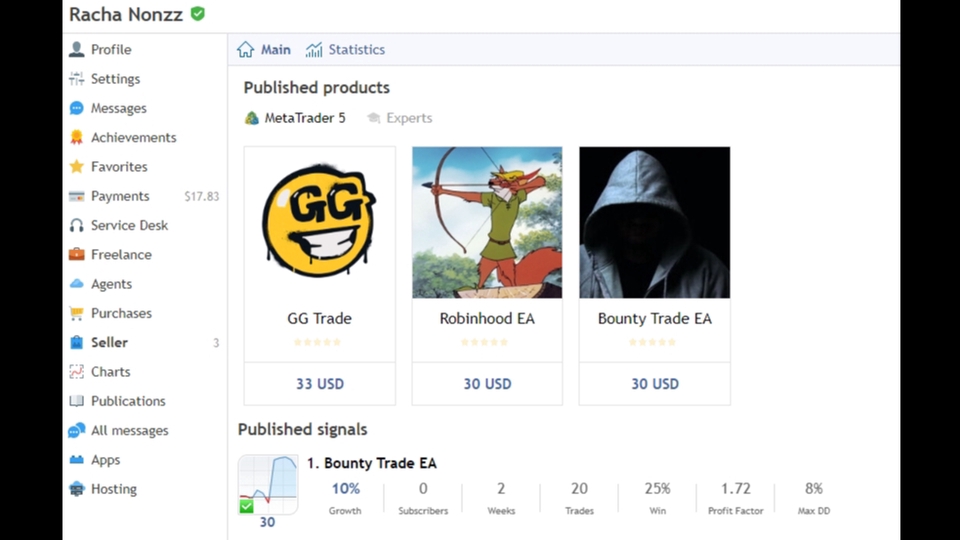960x540 pixels.
Task: Click the Charts icon in sidebar
Action: [x=77, y=372]
